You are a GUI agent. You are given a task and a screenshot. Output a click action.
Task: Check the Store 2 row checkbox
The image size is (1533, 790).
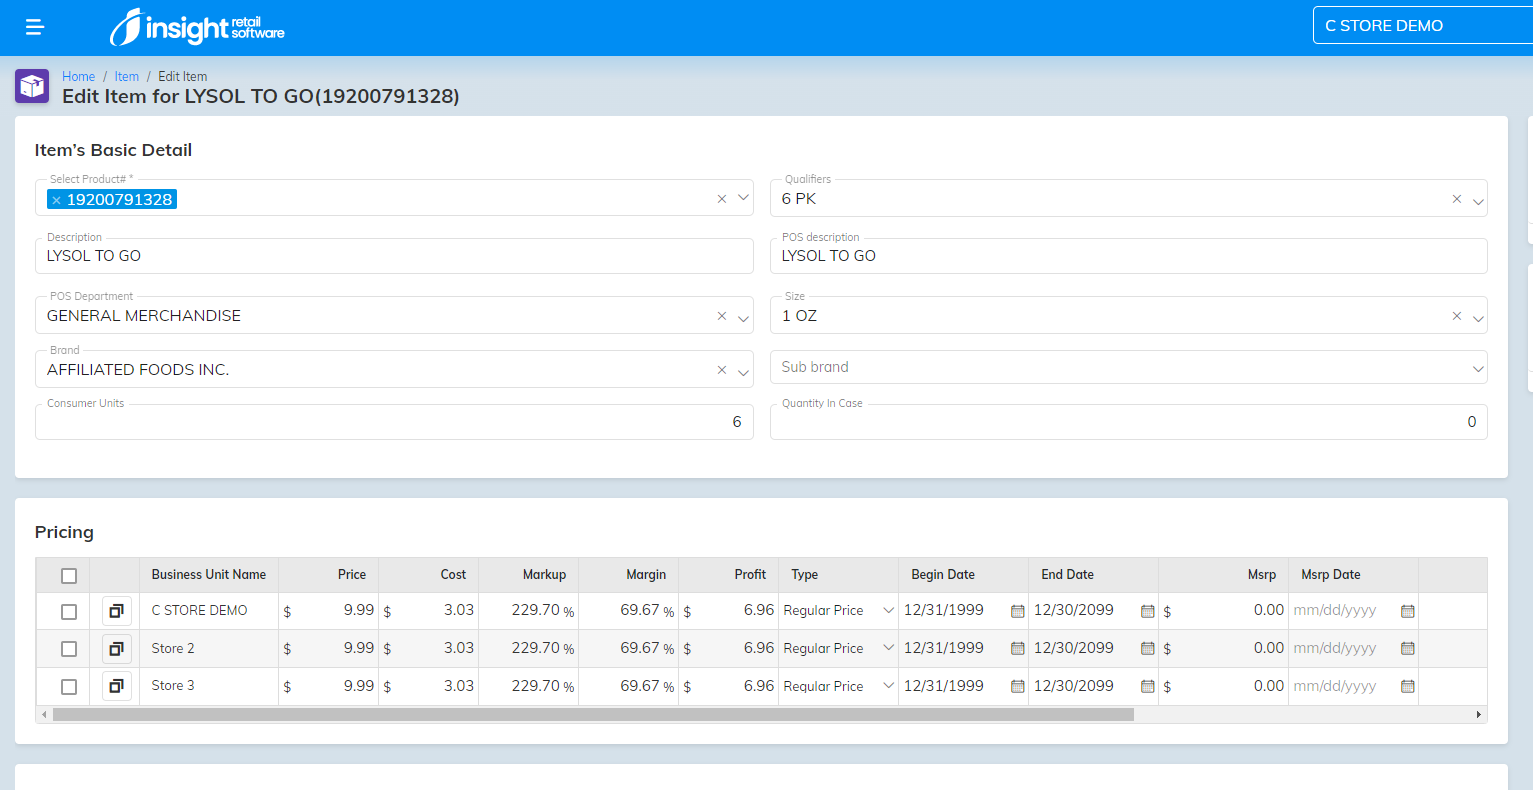coord(69,649)
